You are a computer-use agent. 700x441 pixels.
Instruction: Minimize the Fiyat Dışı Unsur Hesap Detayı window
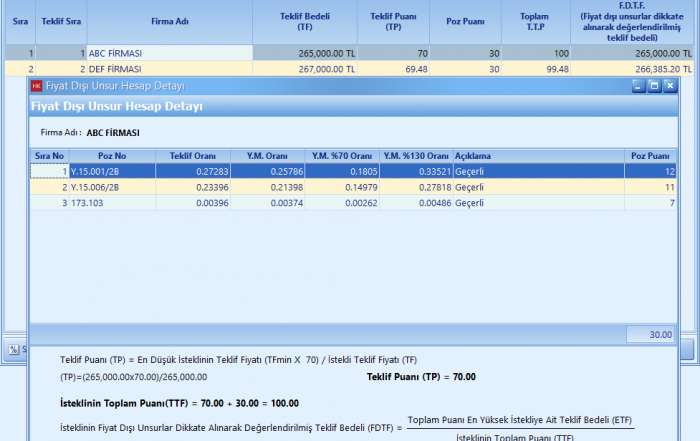coord(639,86)
